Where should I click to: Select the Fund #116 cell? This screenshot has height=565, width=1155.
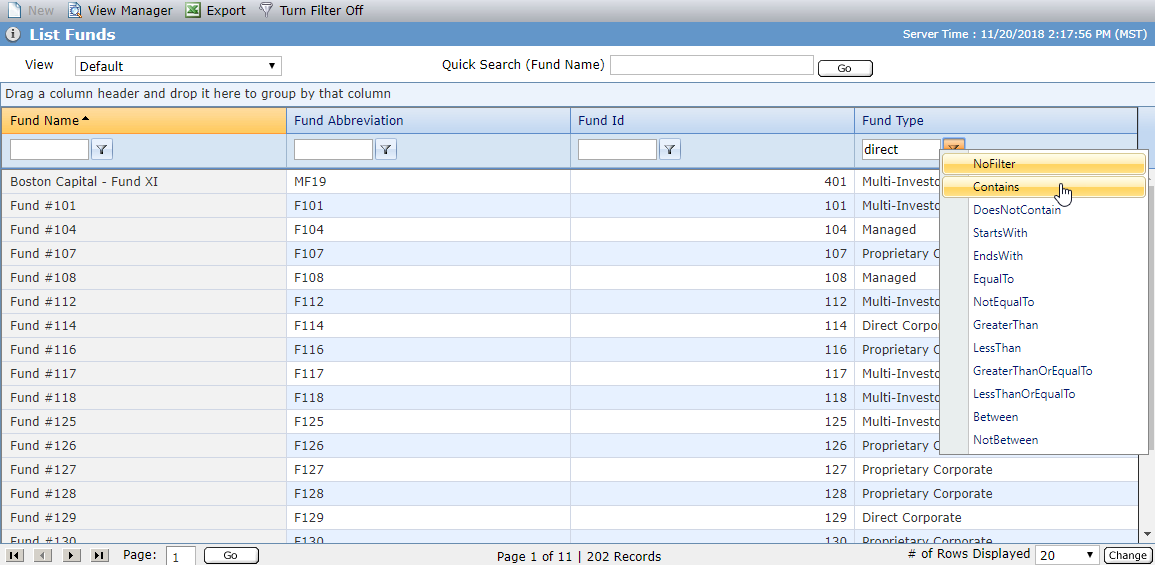[144, 349]
